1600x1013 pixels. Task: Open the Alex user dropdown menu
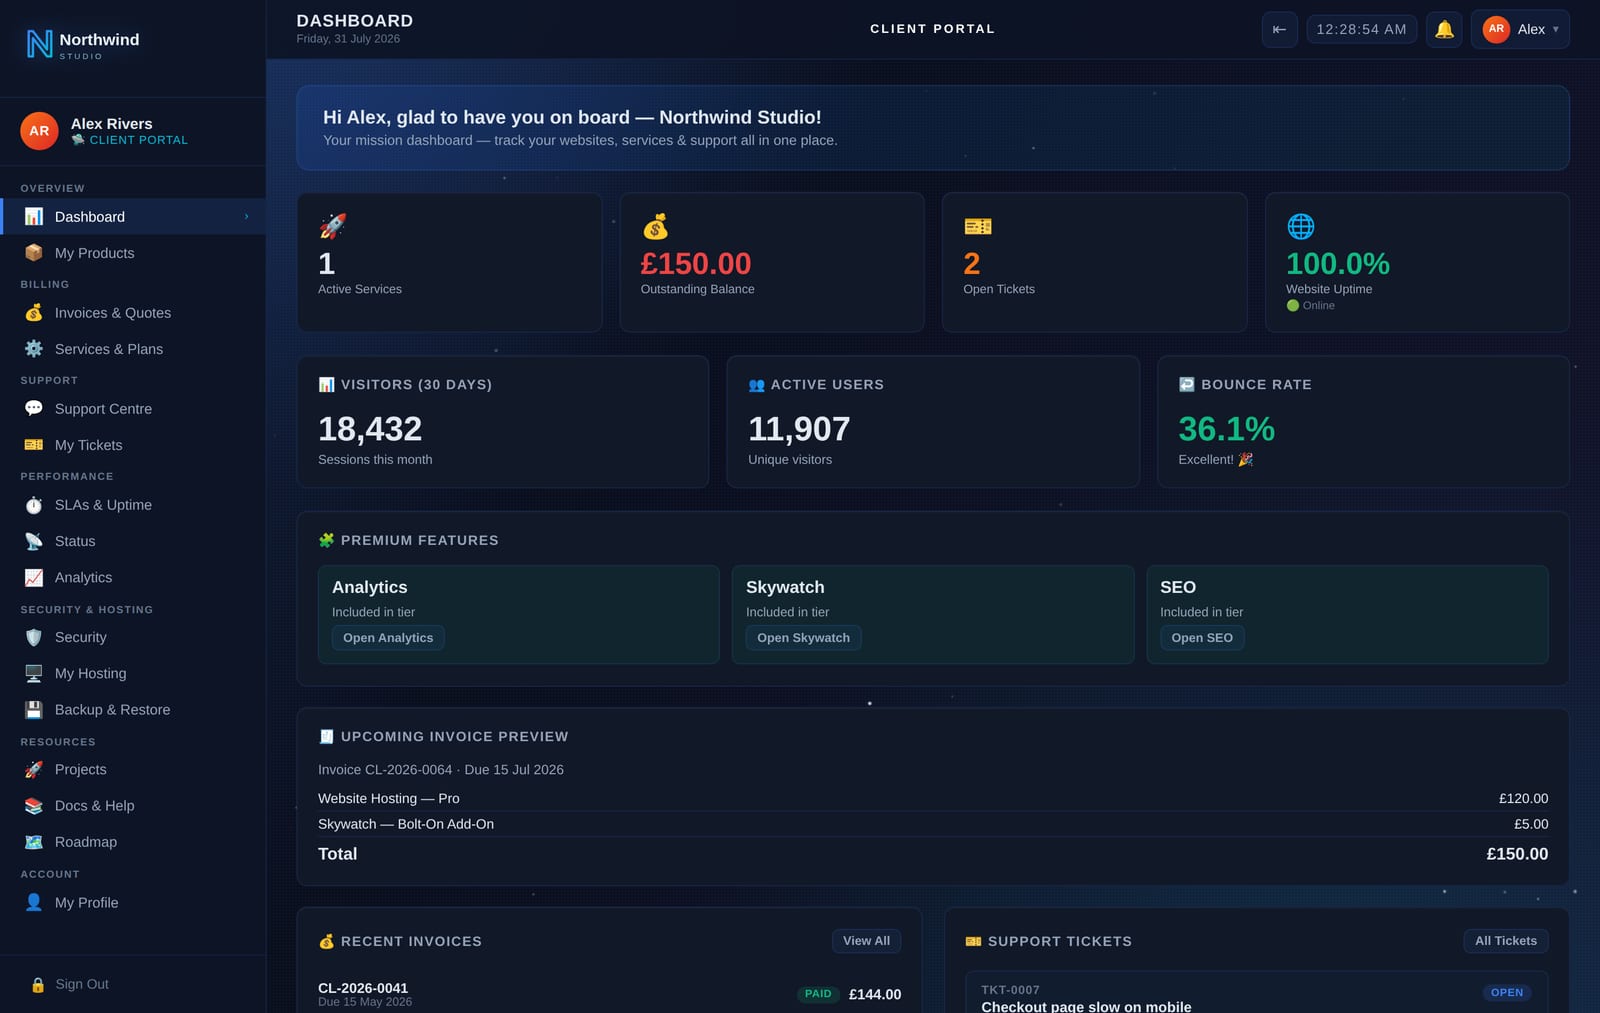1519,29
